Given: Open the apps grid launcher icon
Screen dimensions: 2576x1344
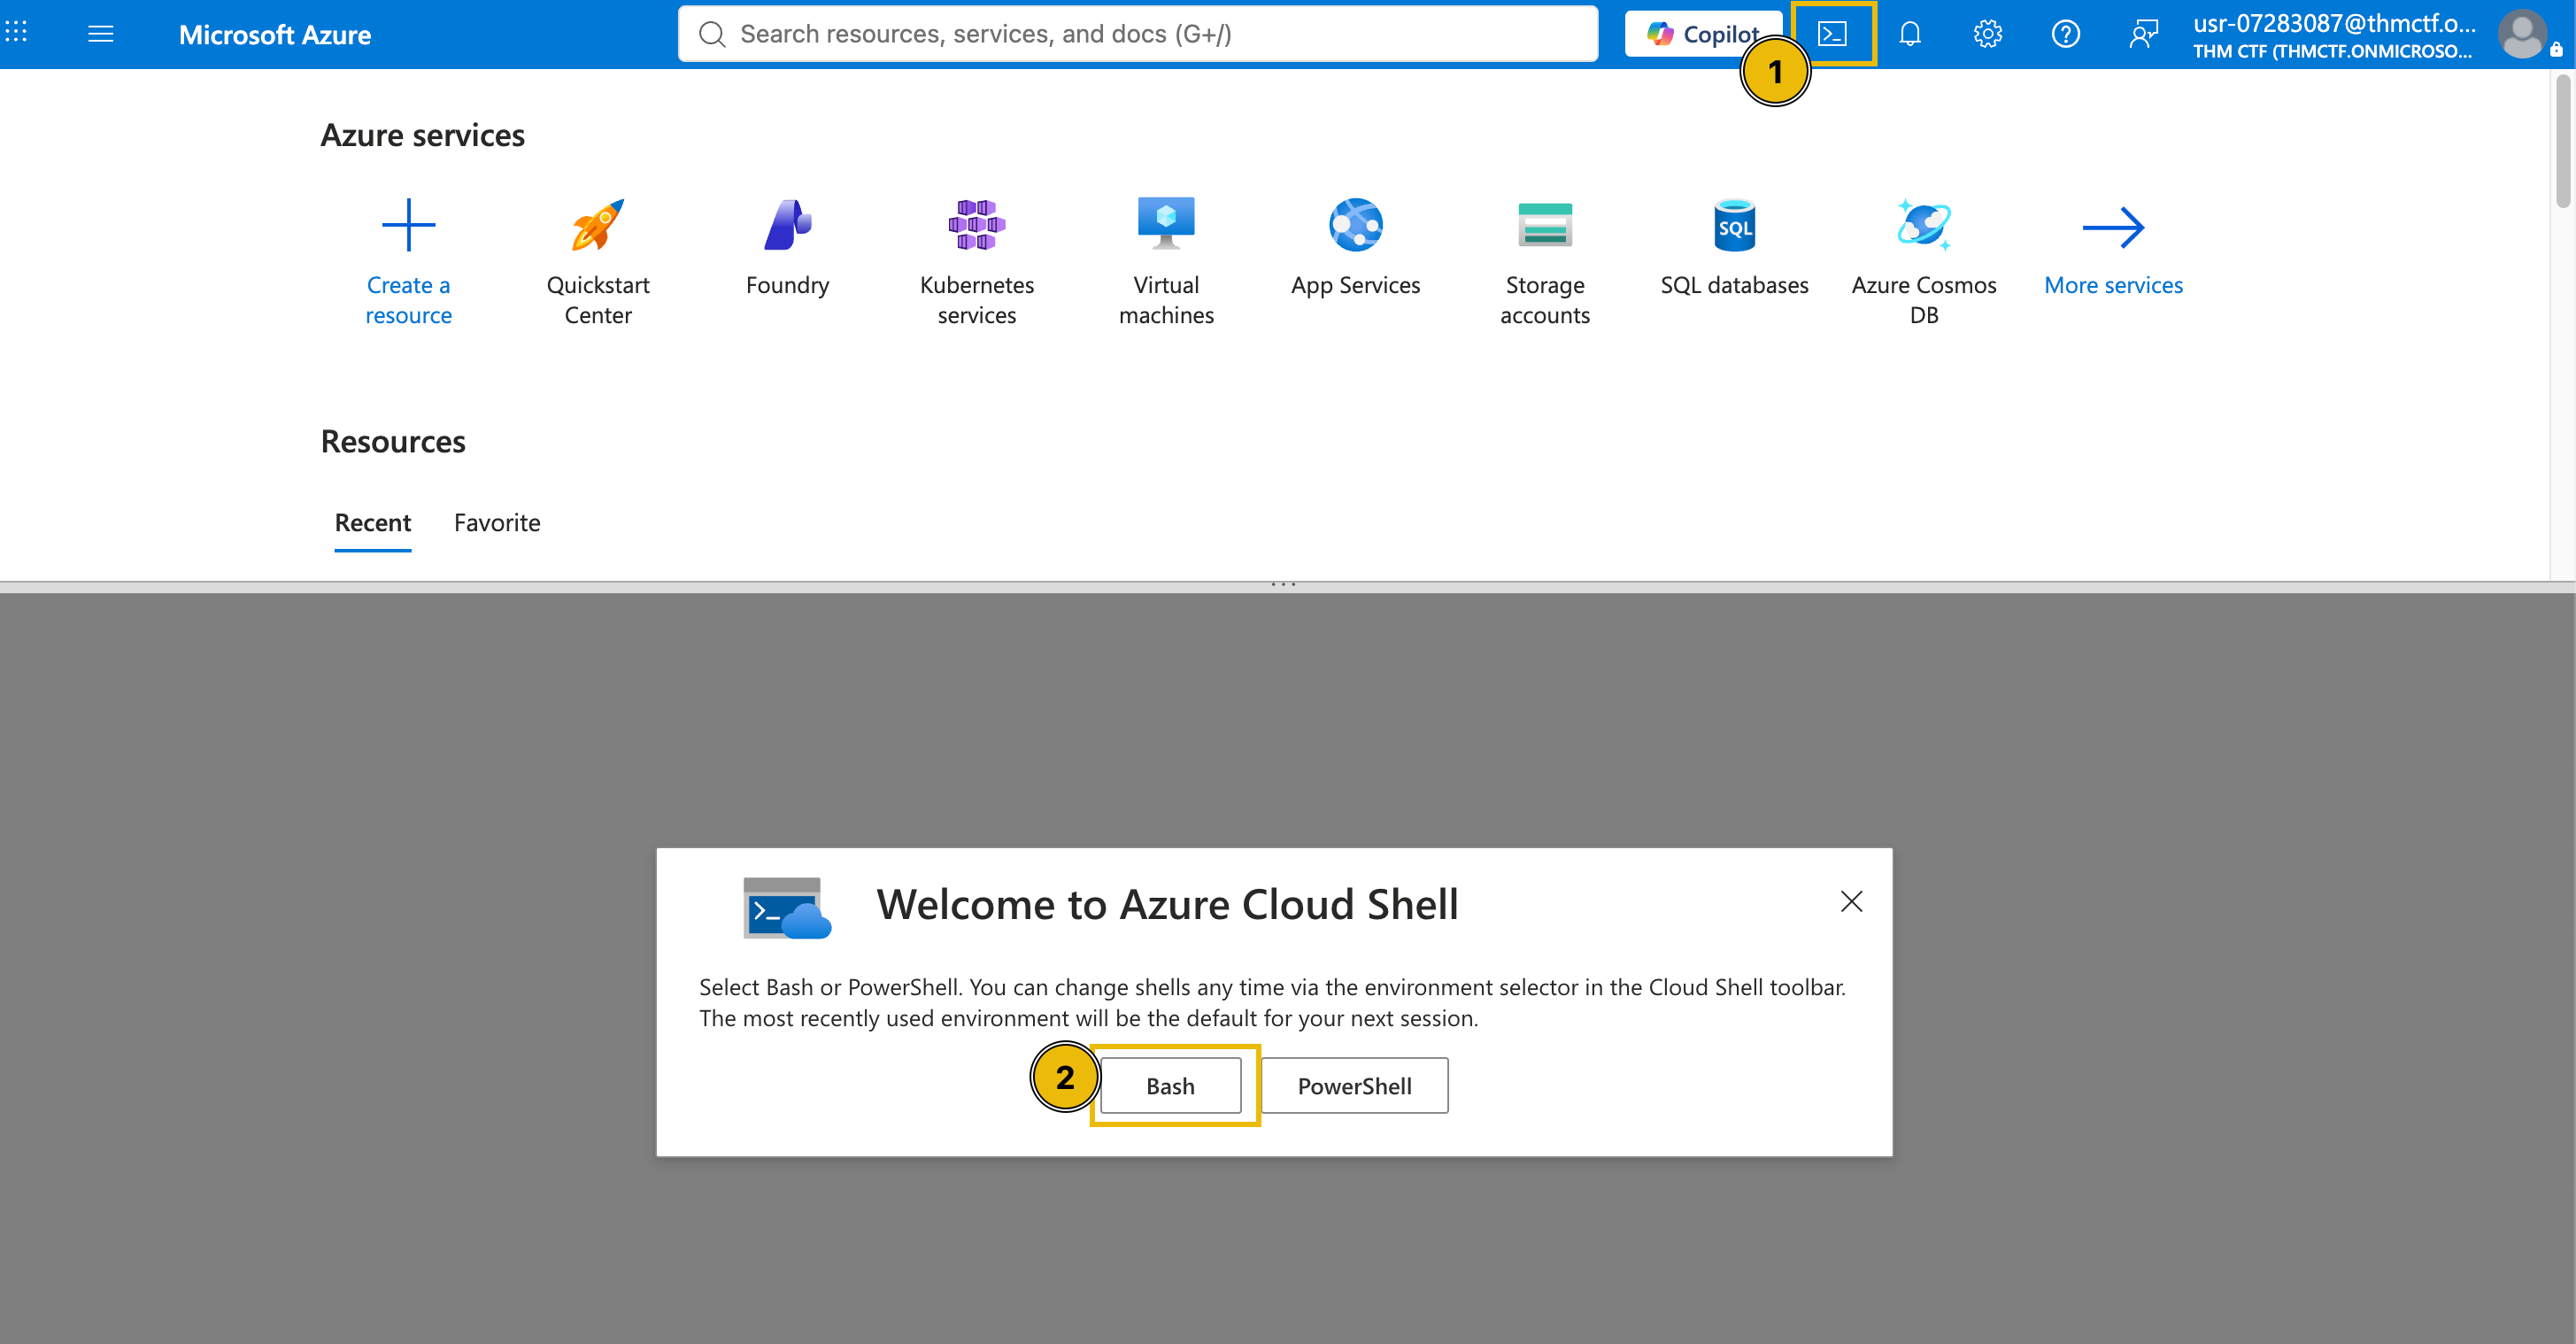Looking at the screenshot, I should point(16,33).
